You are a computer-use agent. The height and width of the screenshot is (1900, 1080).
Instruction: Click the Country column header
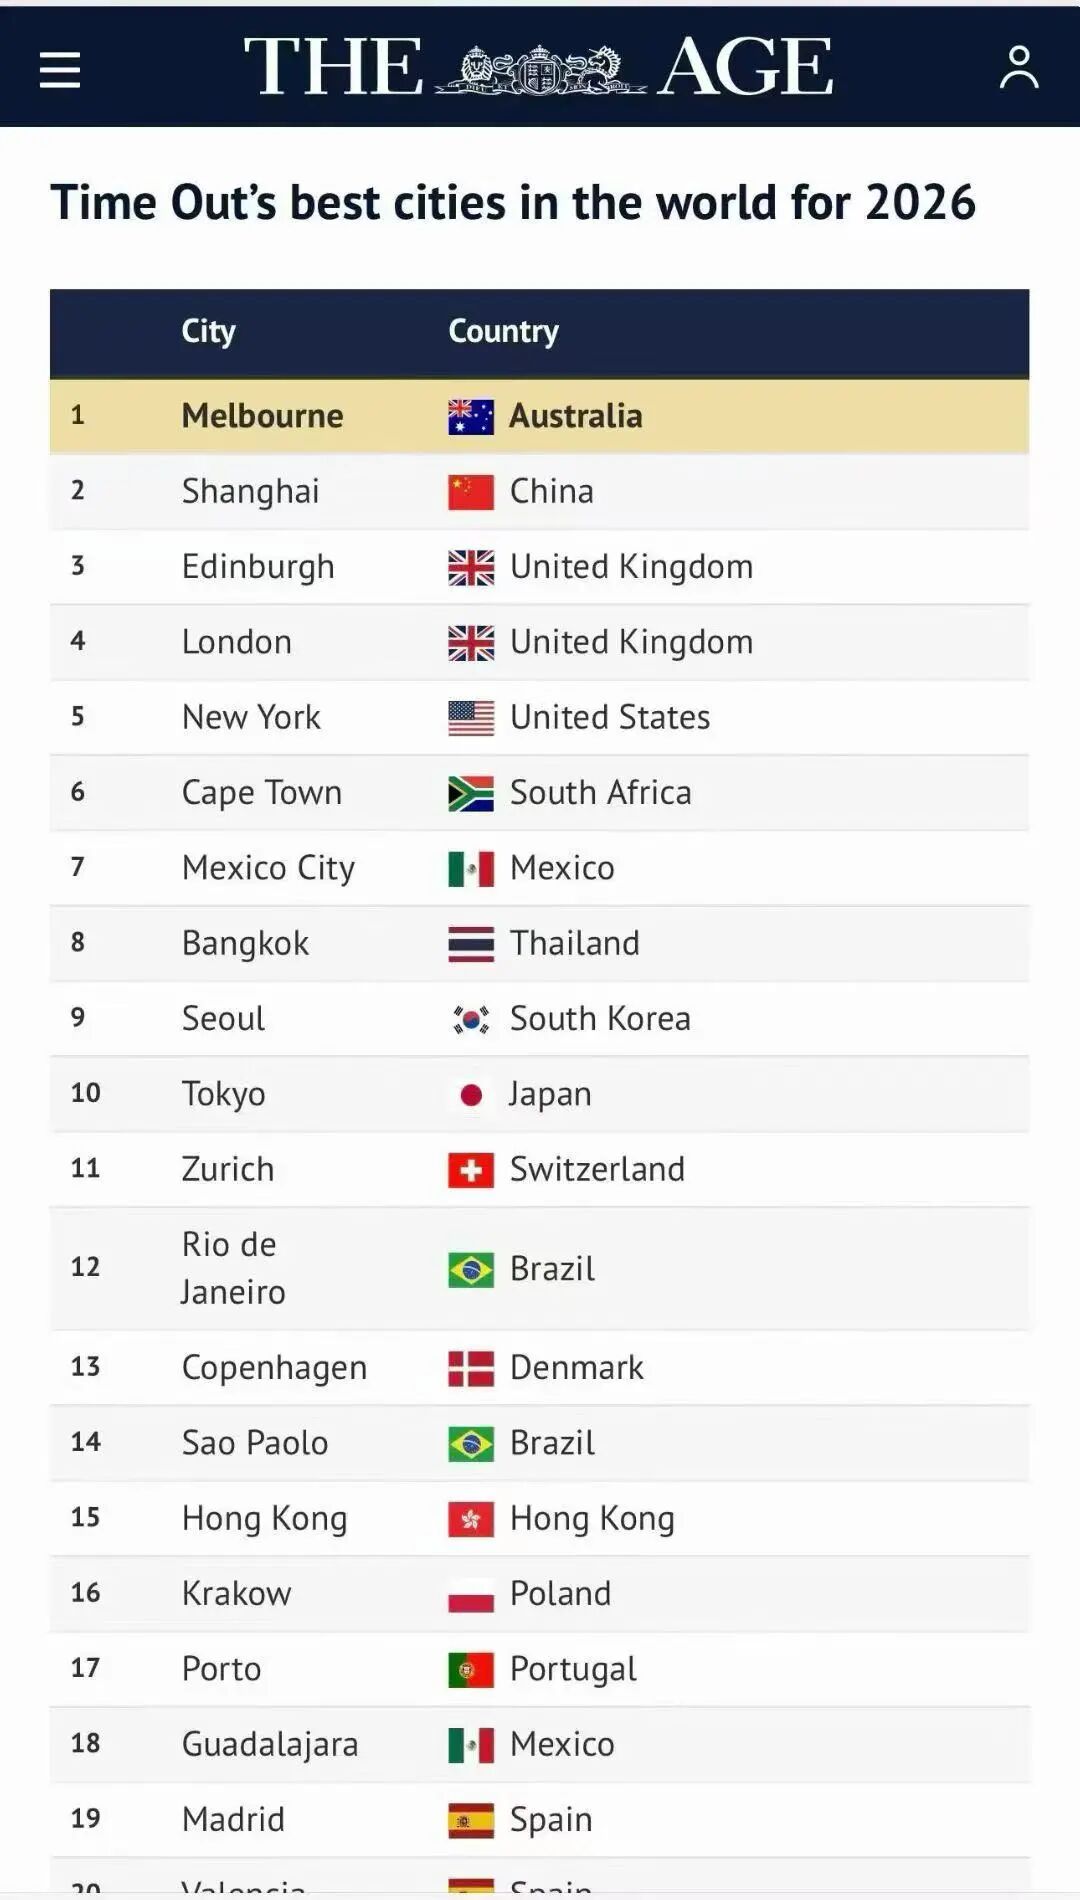coord(503,331)
